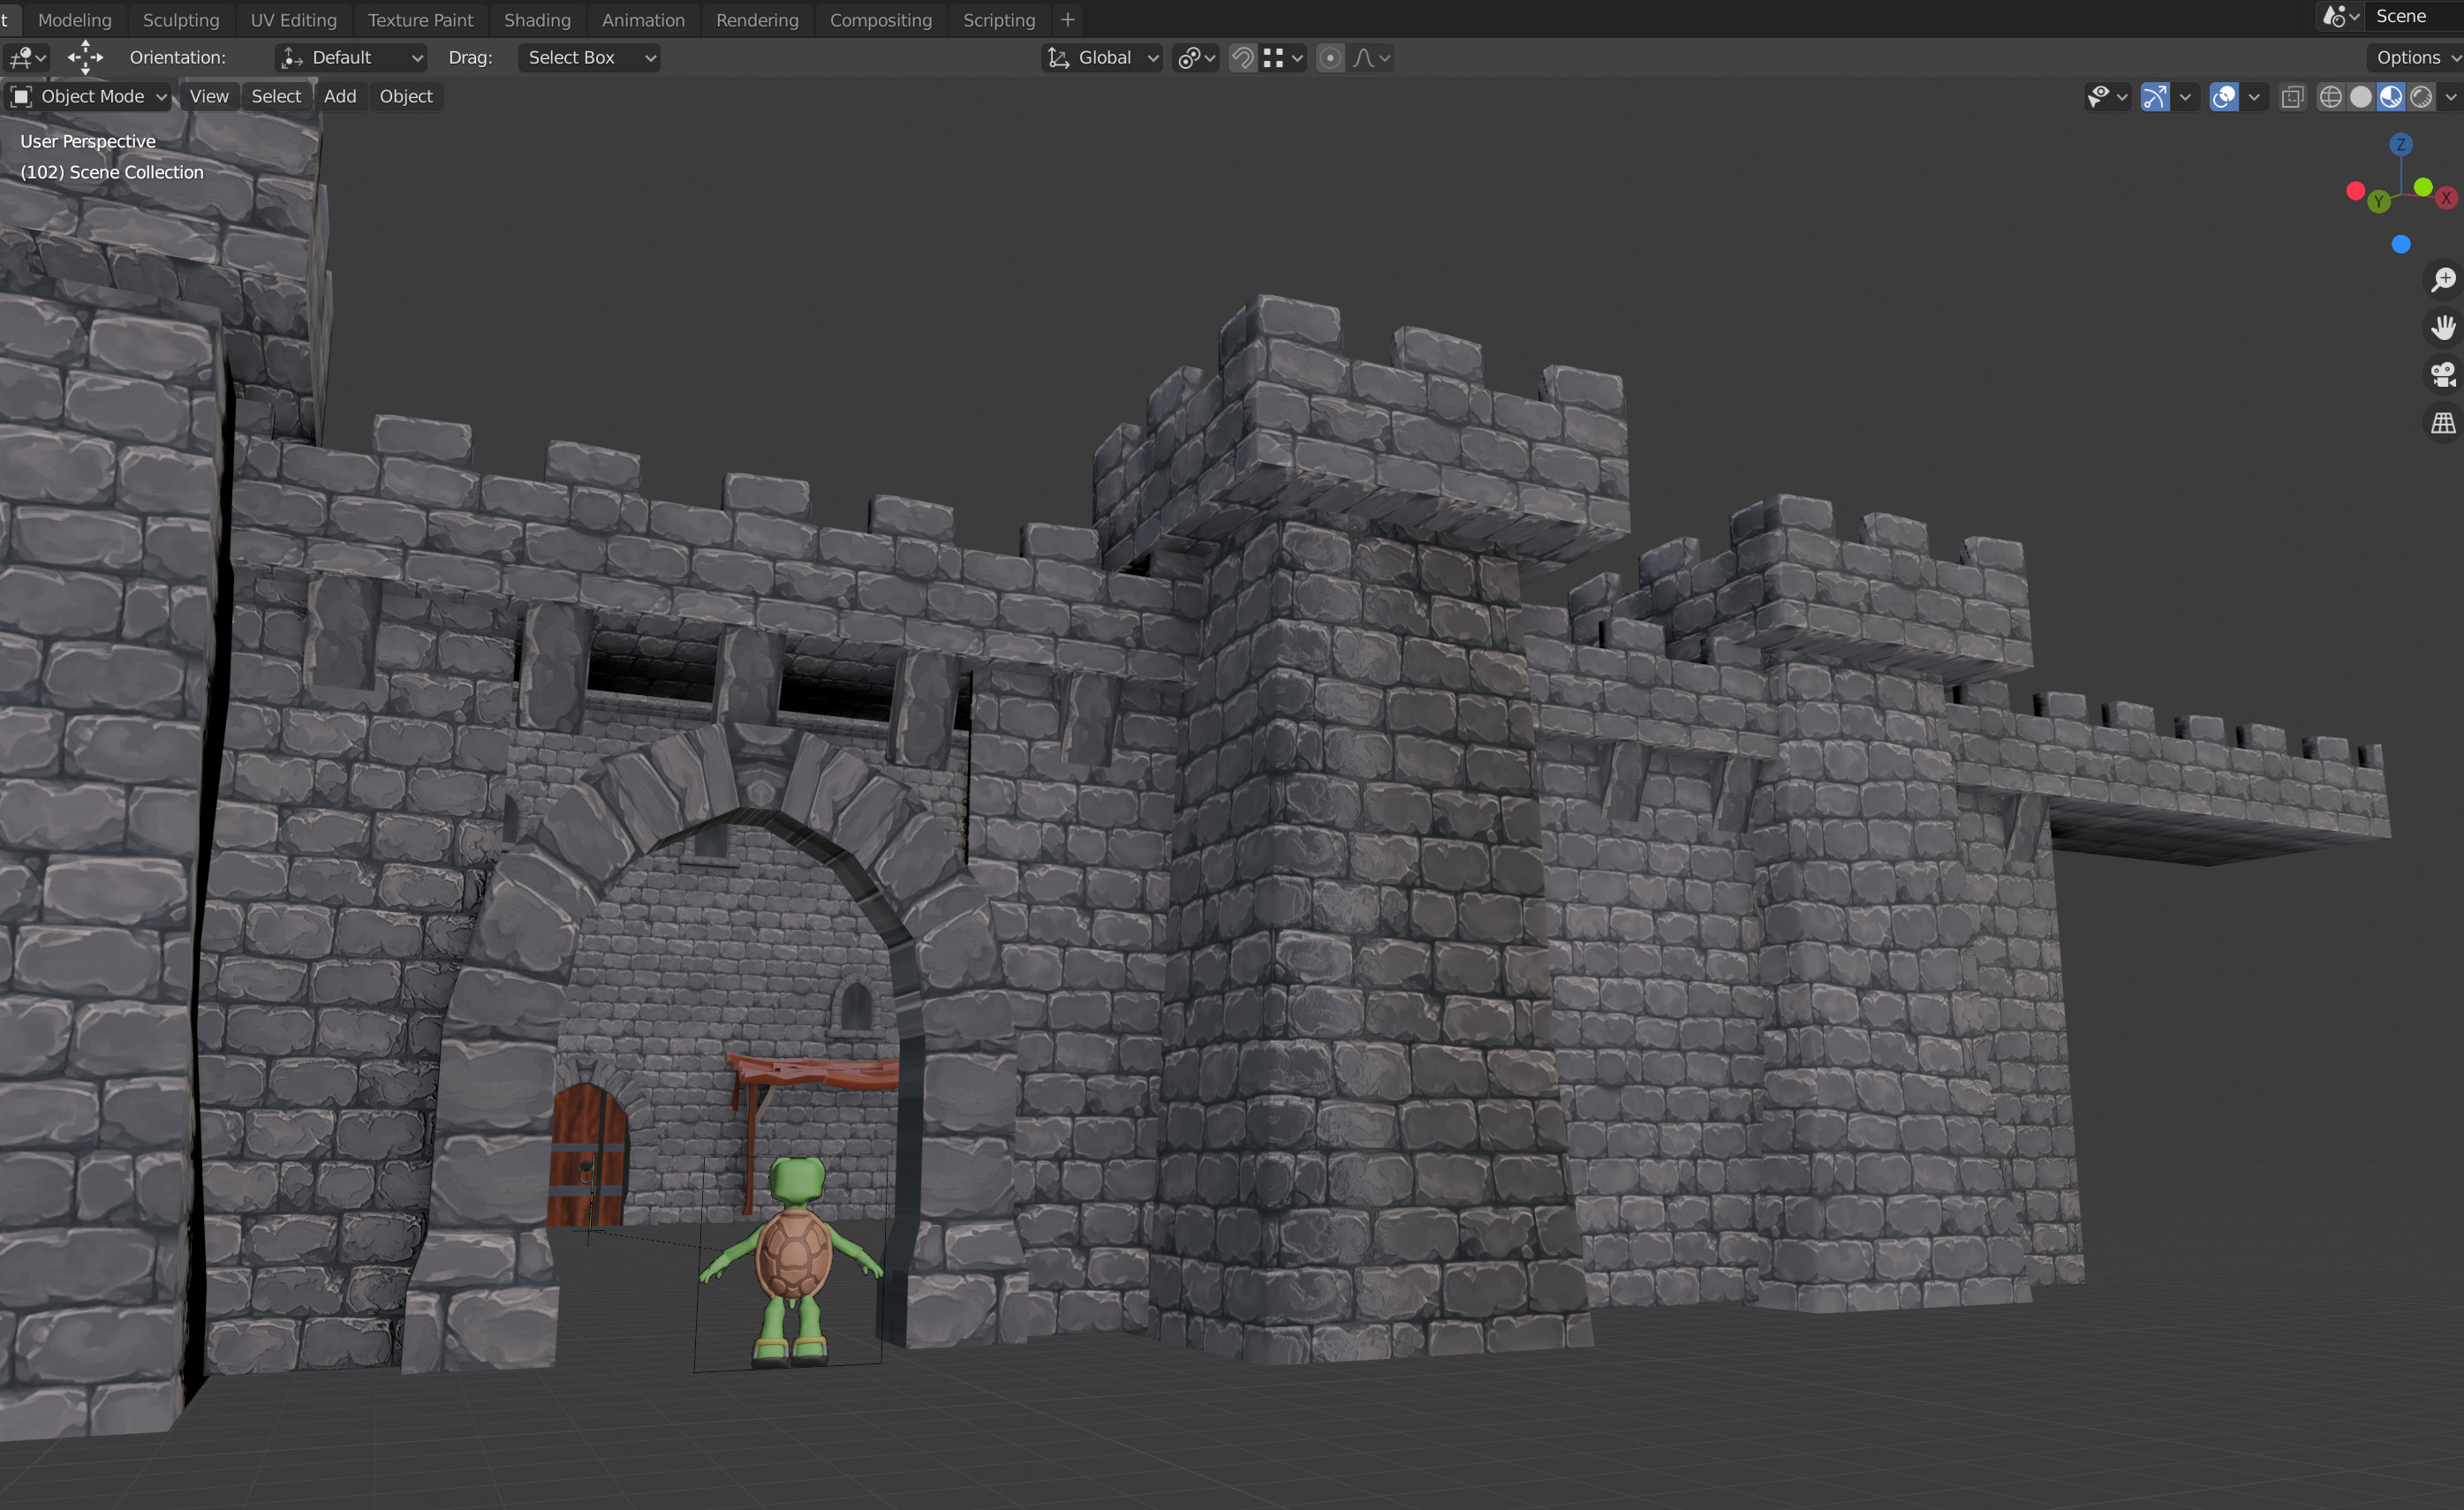This screenshot has height=1510, width=2464.
Task: Open the Scripting workspace tab
Action: point(999,20)
